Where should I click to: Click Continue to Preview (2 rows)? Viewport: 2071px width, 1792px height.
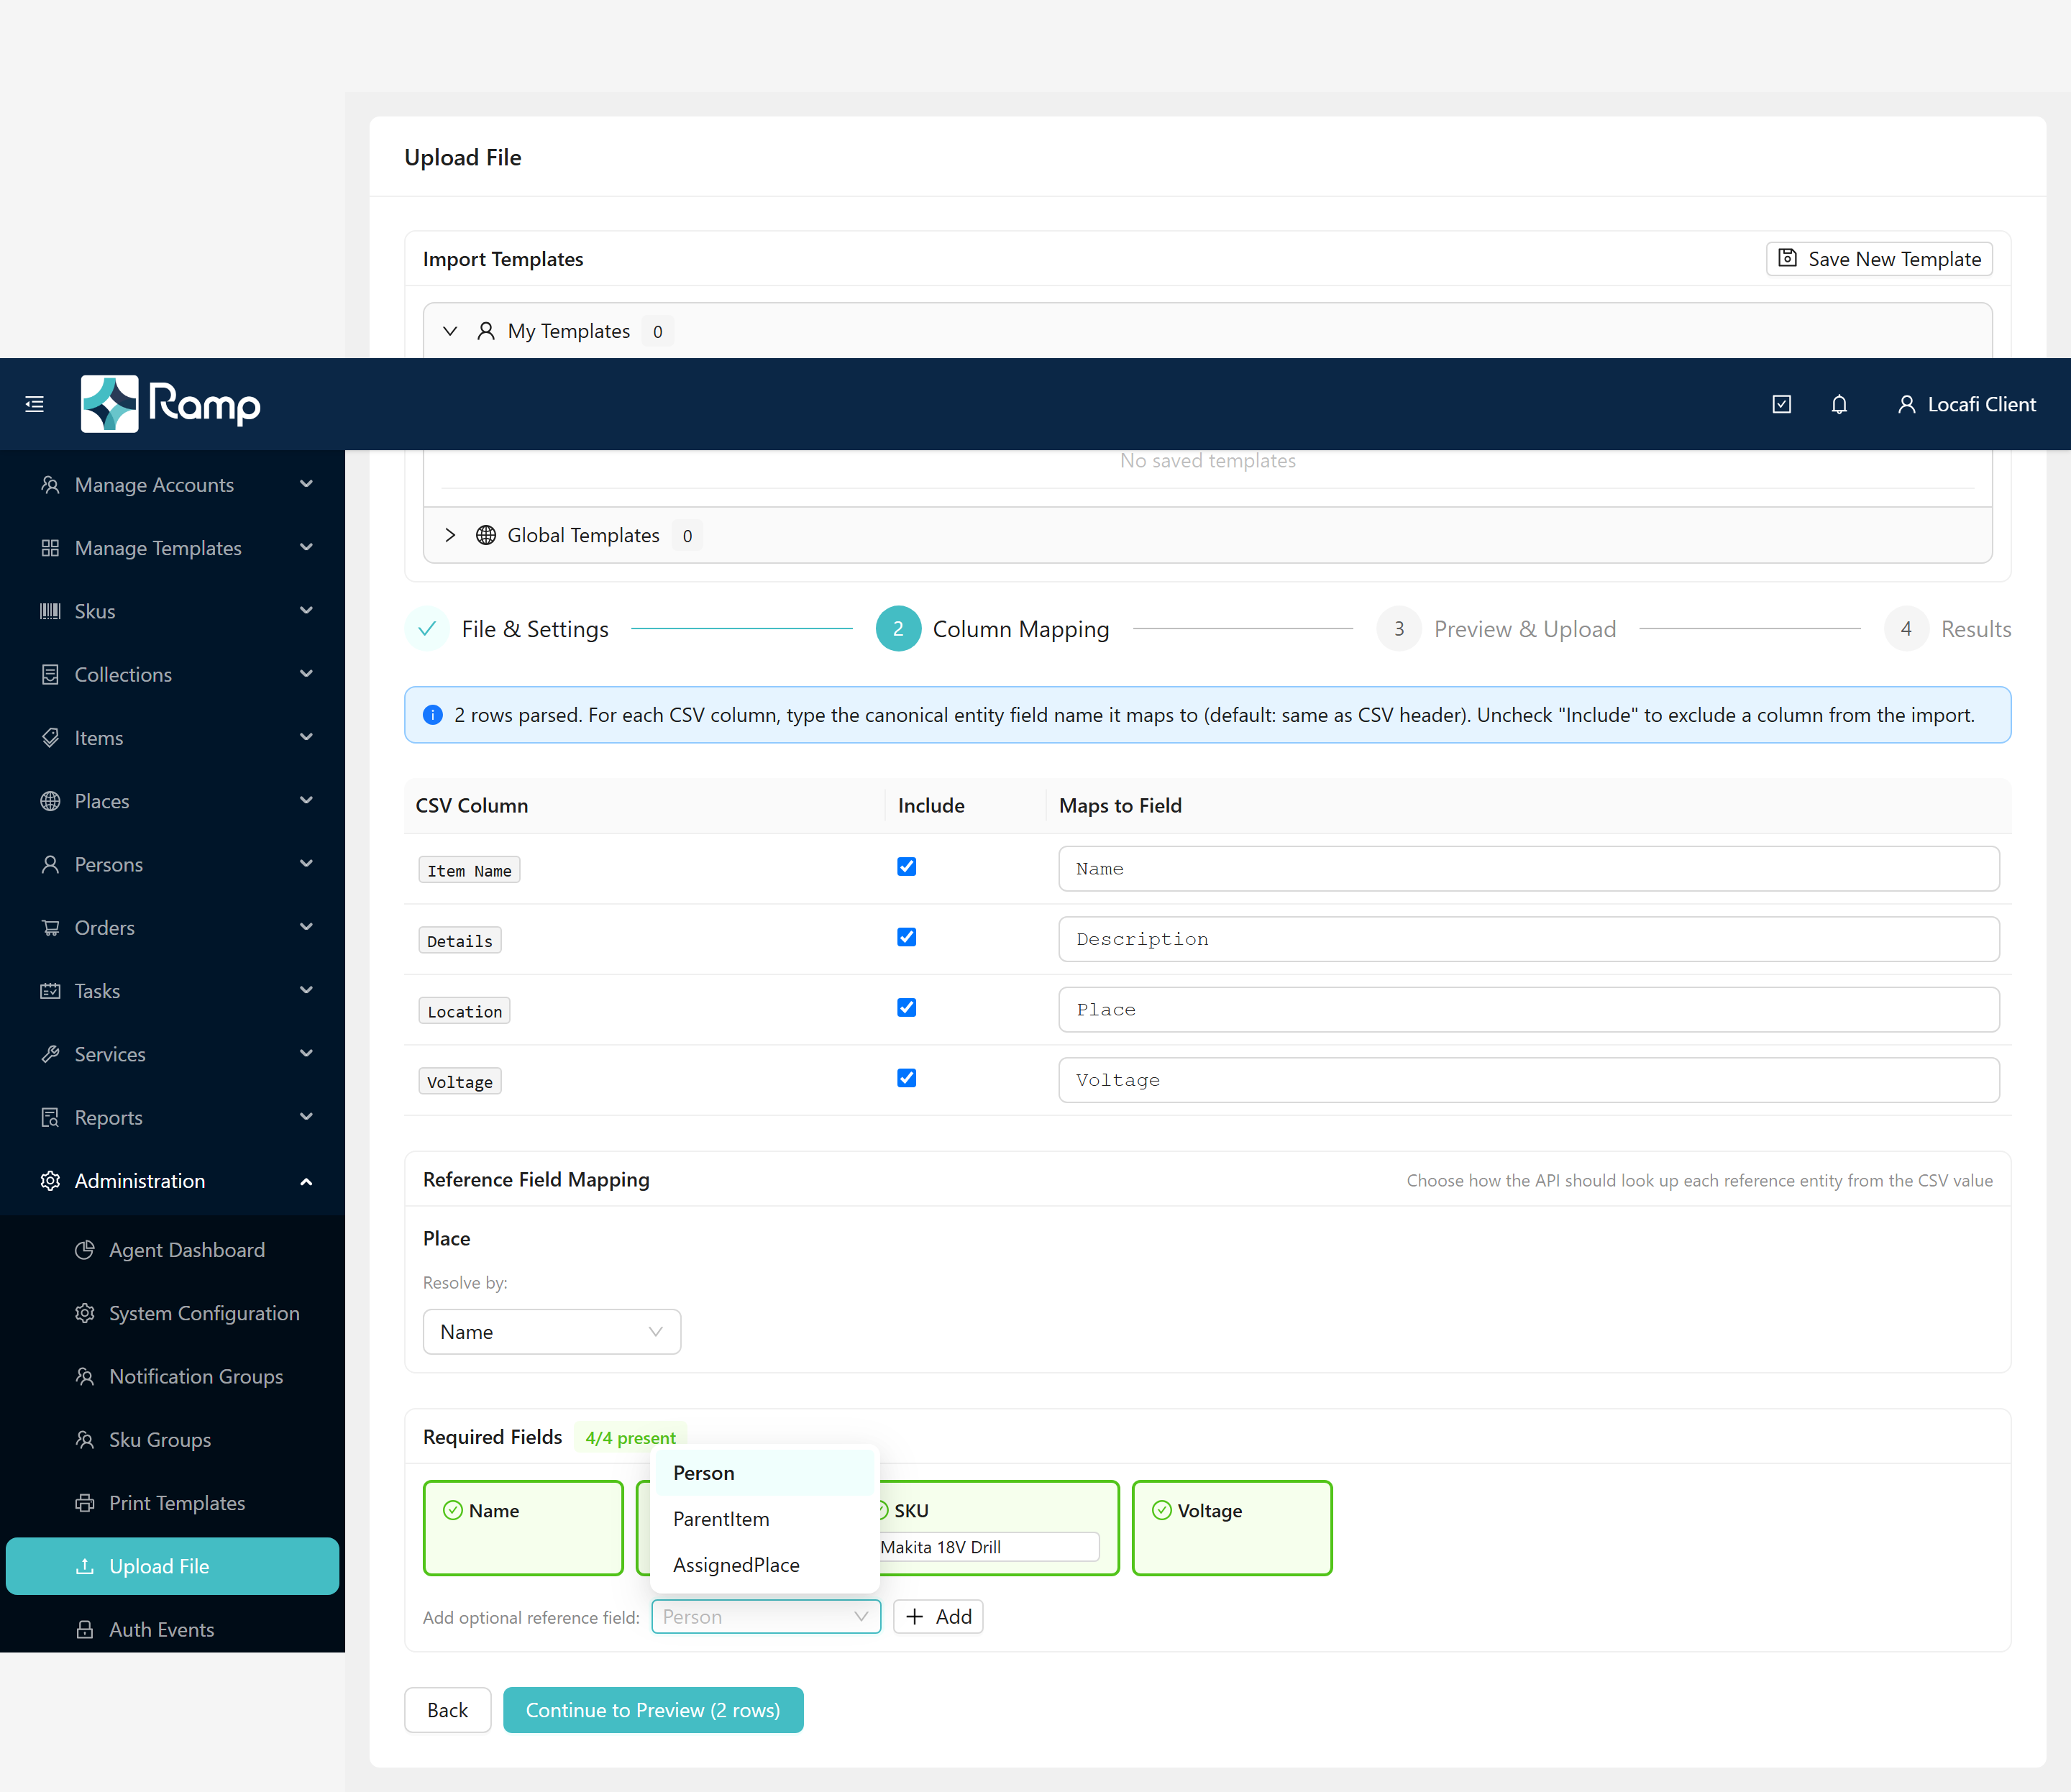coord(653,1710)
